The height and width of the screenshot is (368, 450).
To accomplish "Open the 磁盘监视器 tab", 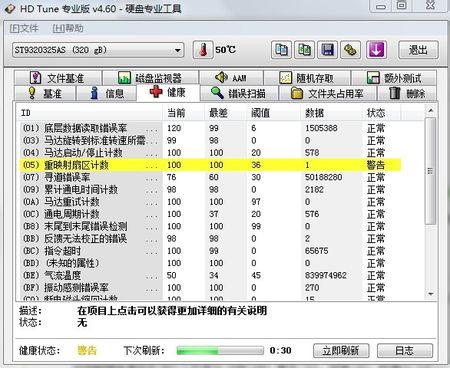I will (150, 78).
